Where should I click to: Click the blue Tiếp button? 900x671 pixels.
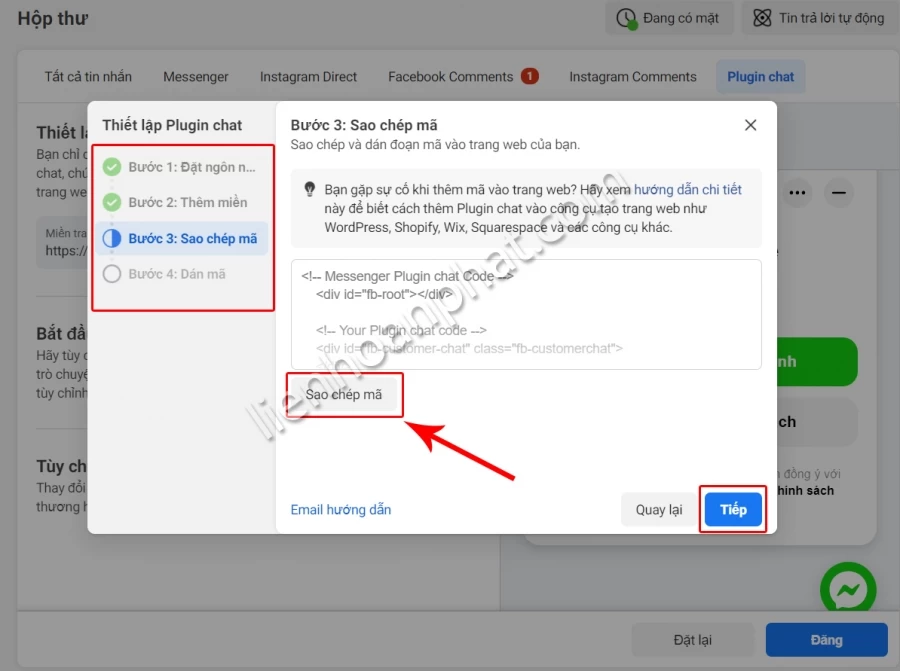pos(733,510)
